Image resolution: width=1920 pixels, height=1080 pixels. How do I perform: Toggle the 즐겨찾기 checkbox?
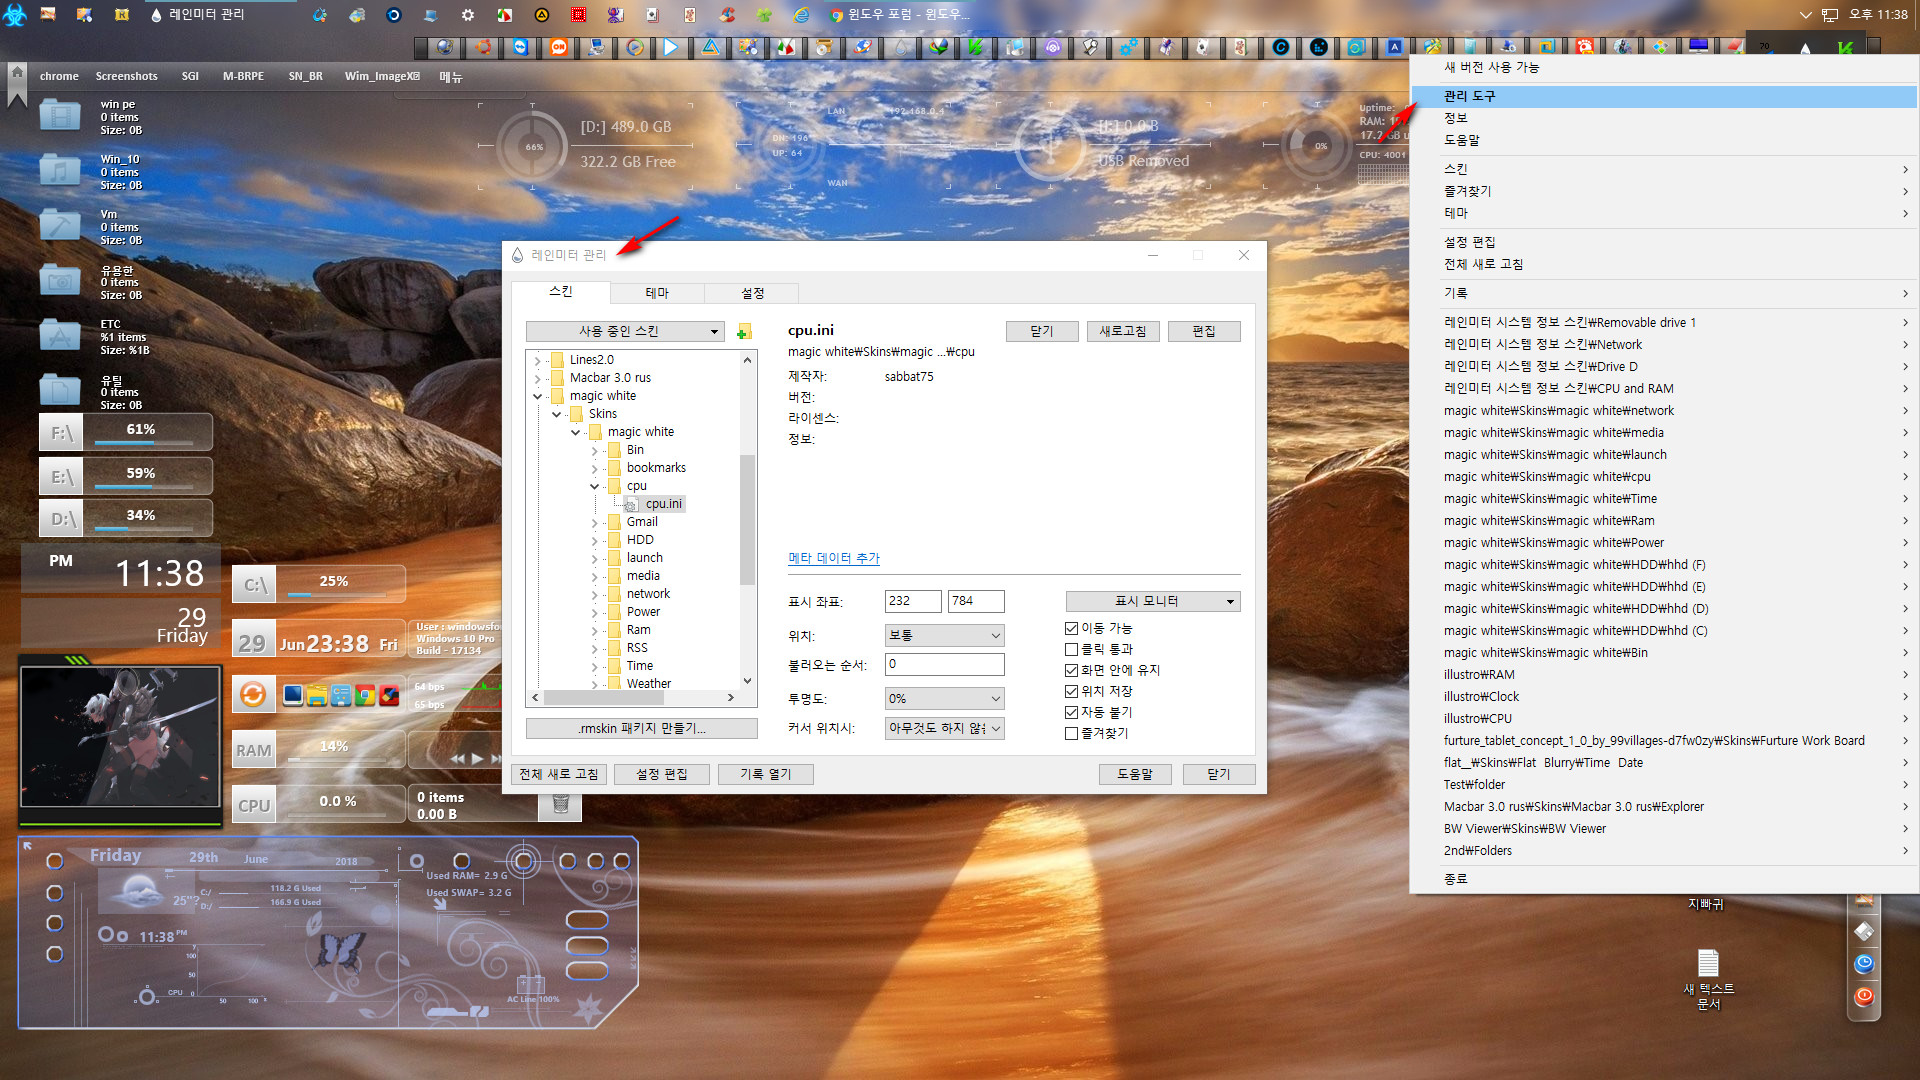(x=1071, y=733)
